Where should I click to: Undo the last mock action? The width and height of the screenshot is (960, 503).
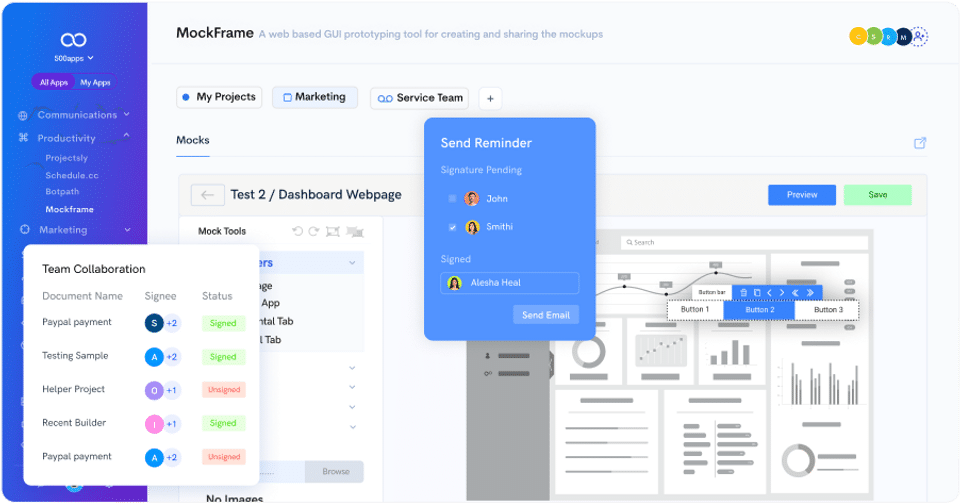(x=298, y=231)
